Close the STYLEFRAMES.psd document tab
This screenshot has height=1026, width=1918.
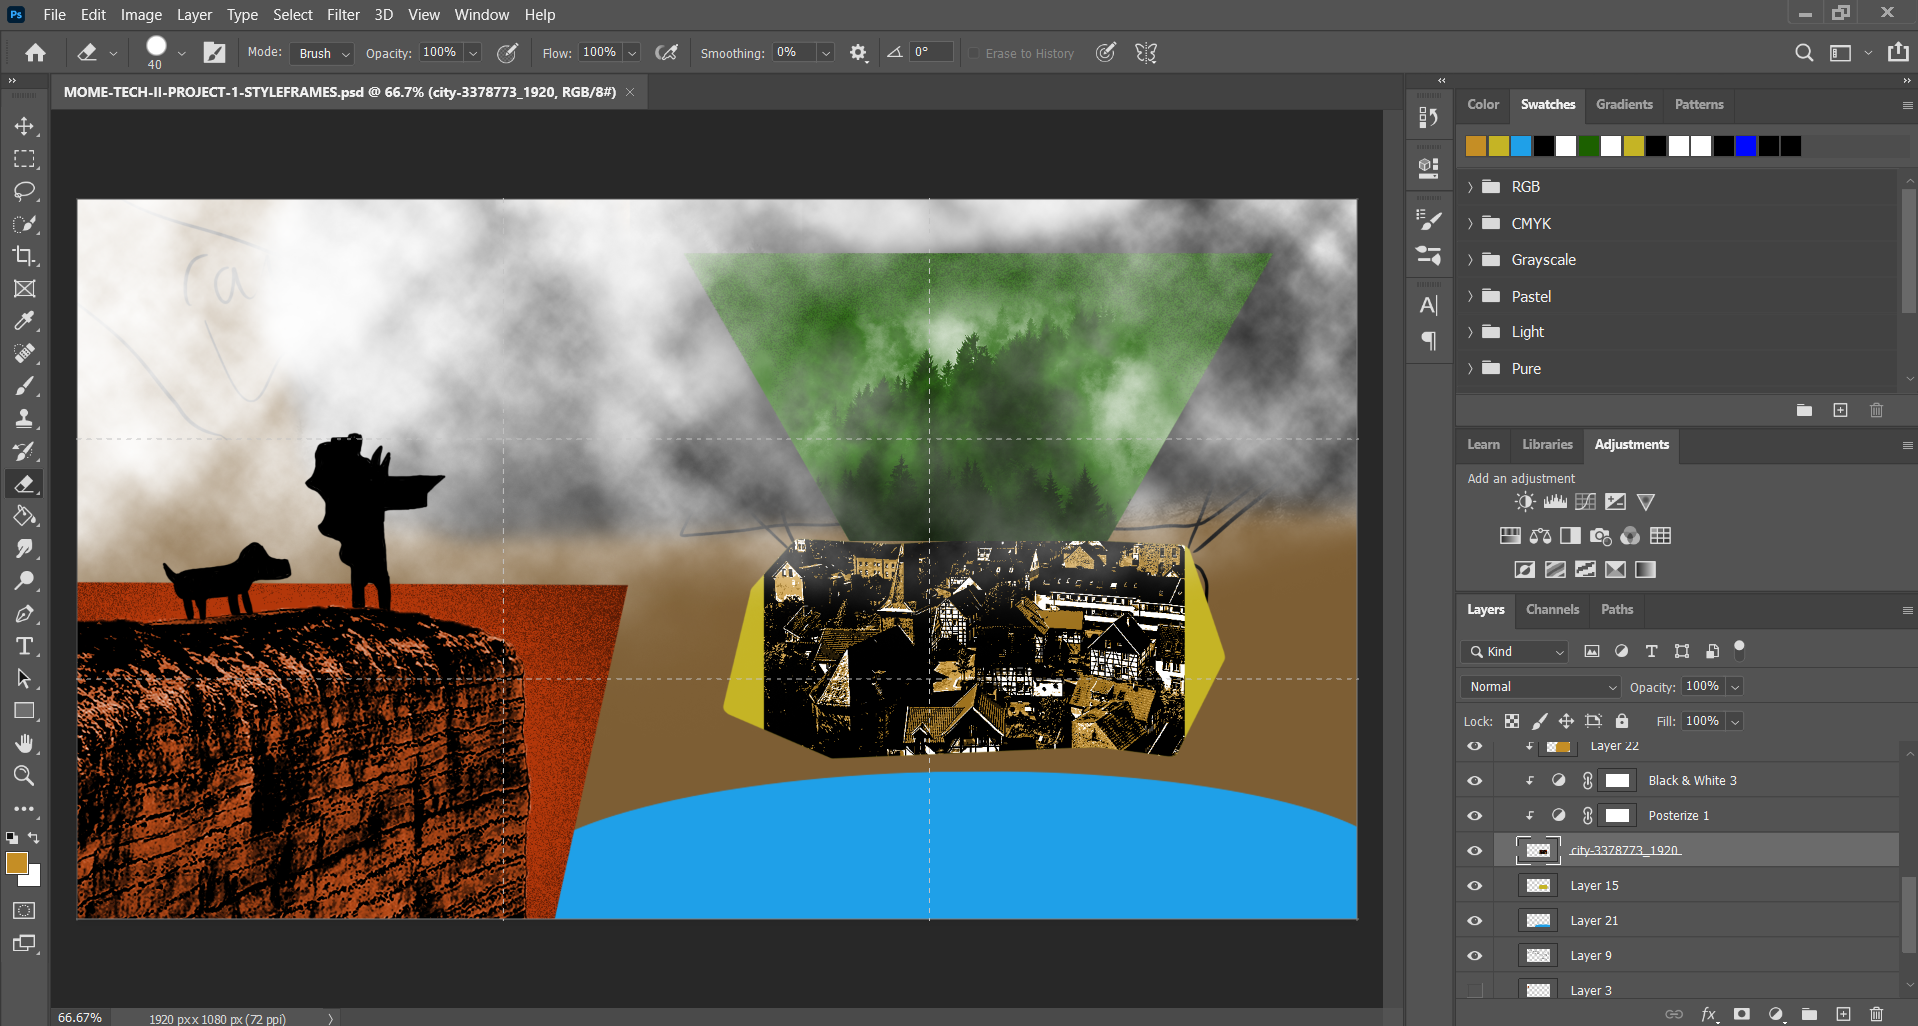click(x=630, y=92)
